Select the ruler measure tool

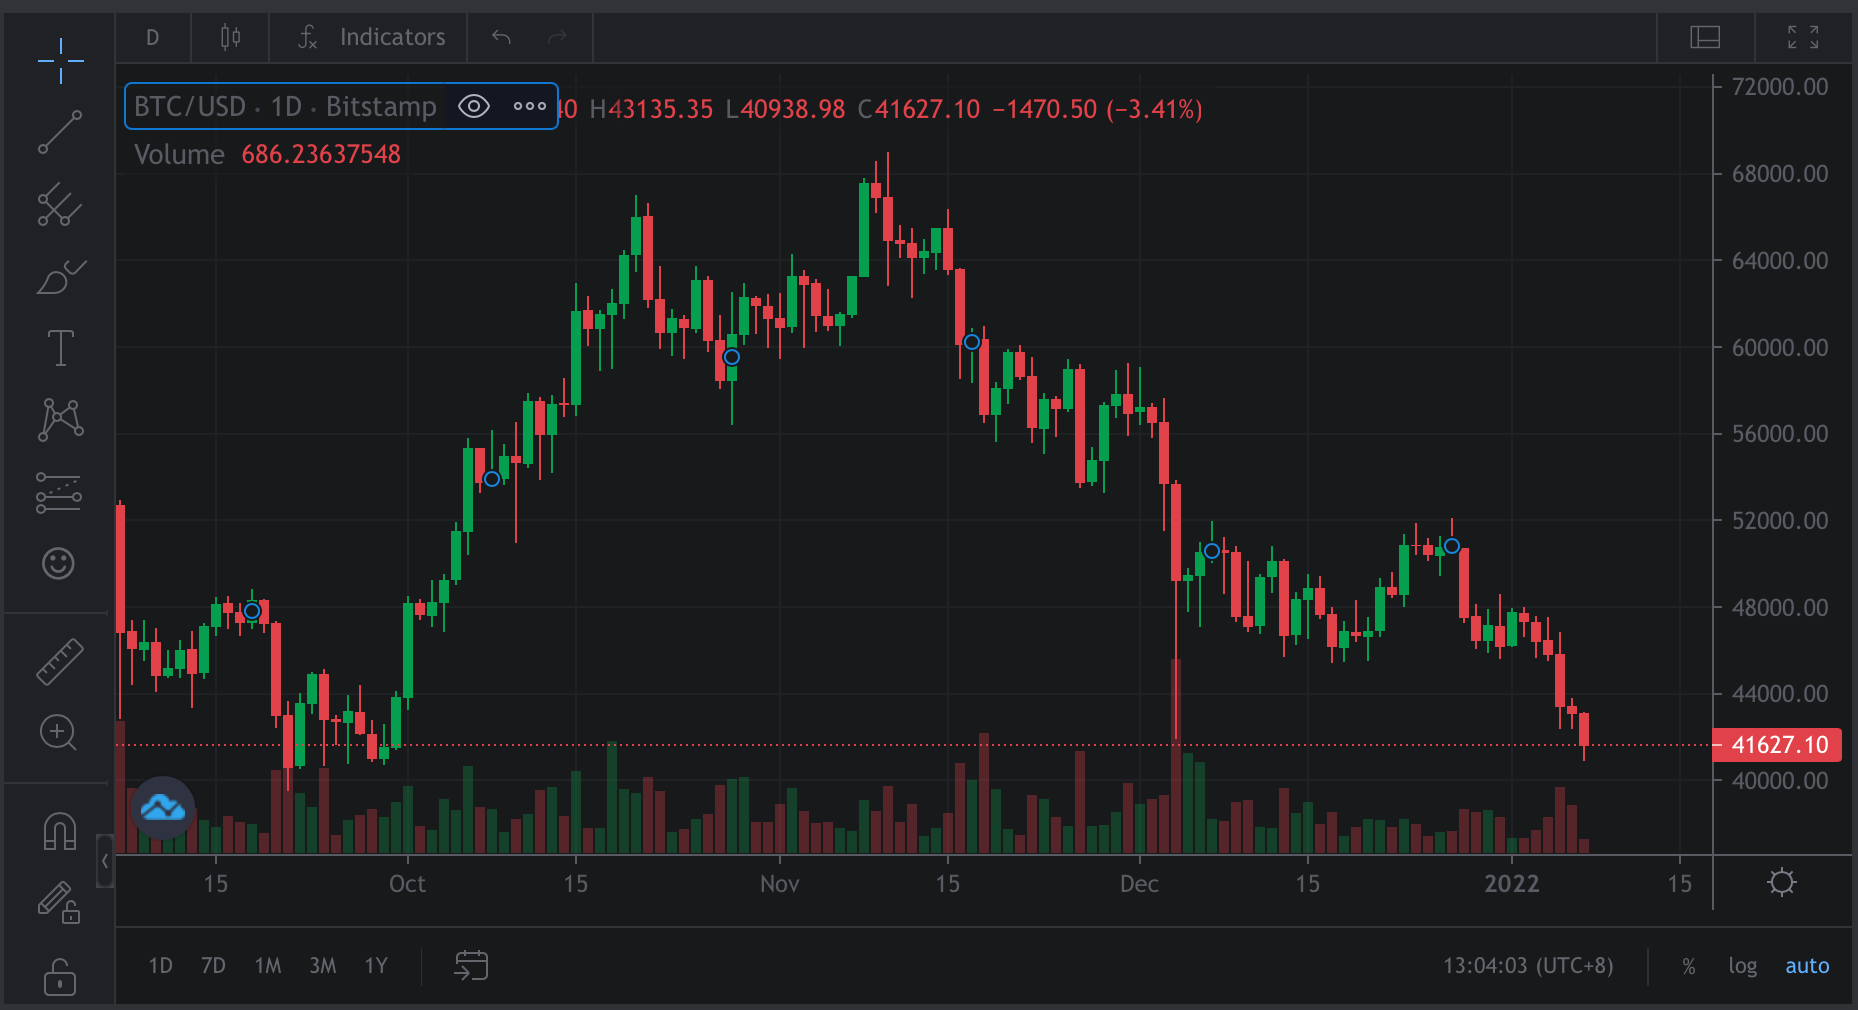point(60,661)
